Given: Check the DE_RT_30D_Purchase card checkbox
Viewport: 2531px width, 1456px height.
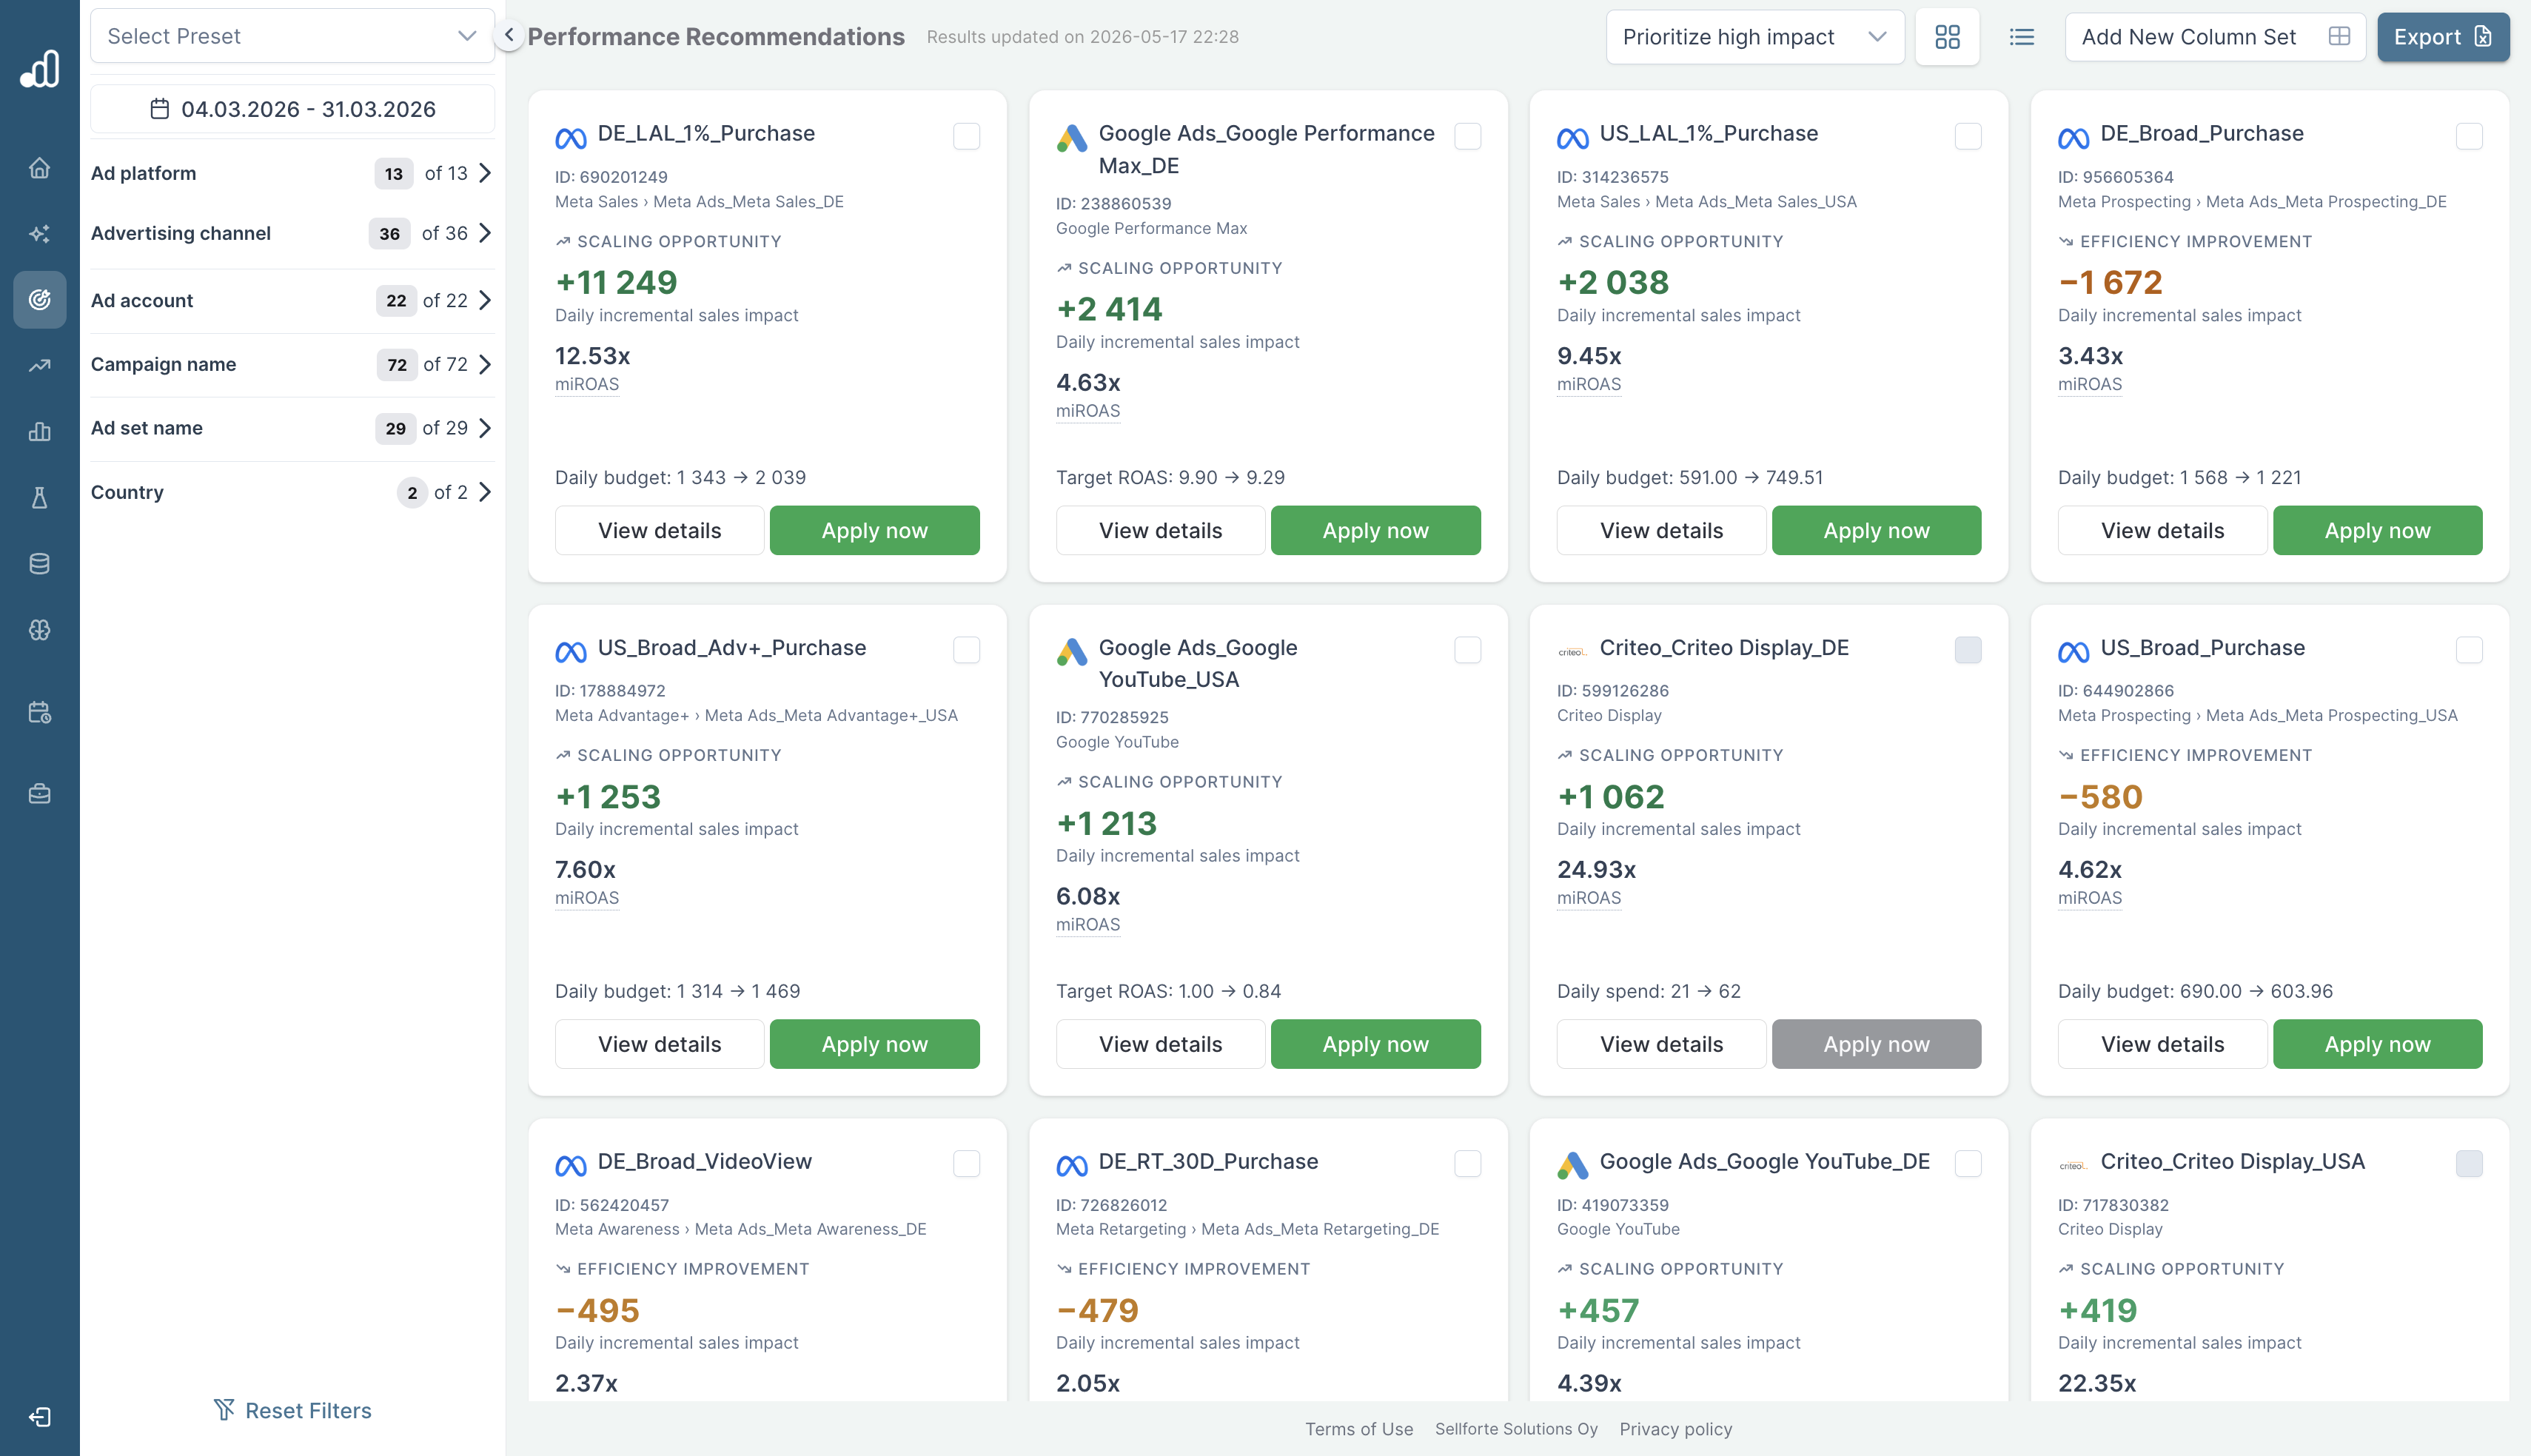Looking at the screenshot, I should pos(1467,1164).
